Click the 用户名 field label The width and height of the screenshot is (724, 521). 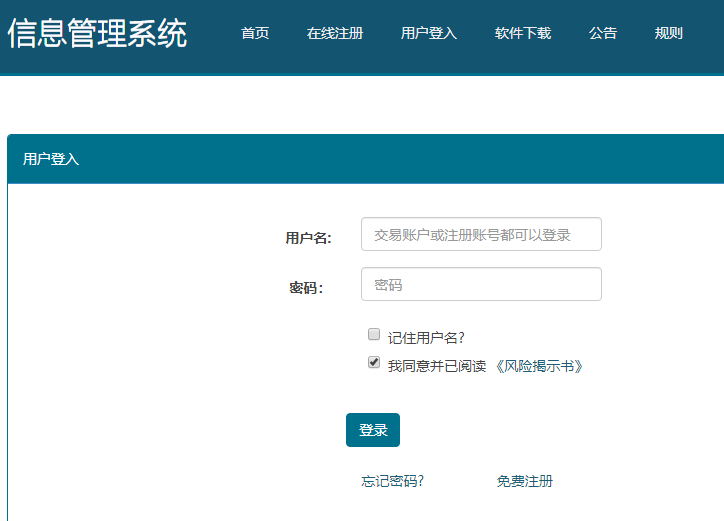coord(308,238)
